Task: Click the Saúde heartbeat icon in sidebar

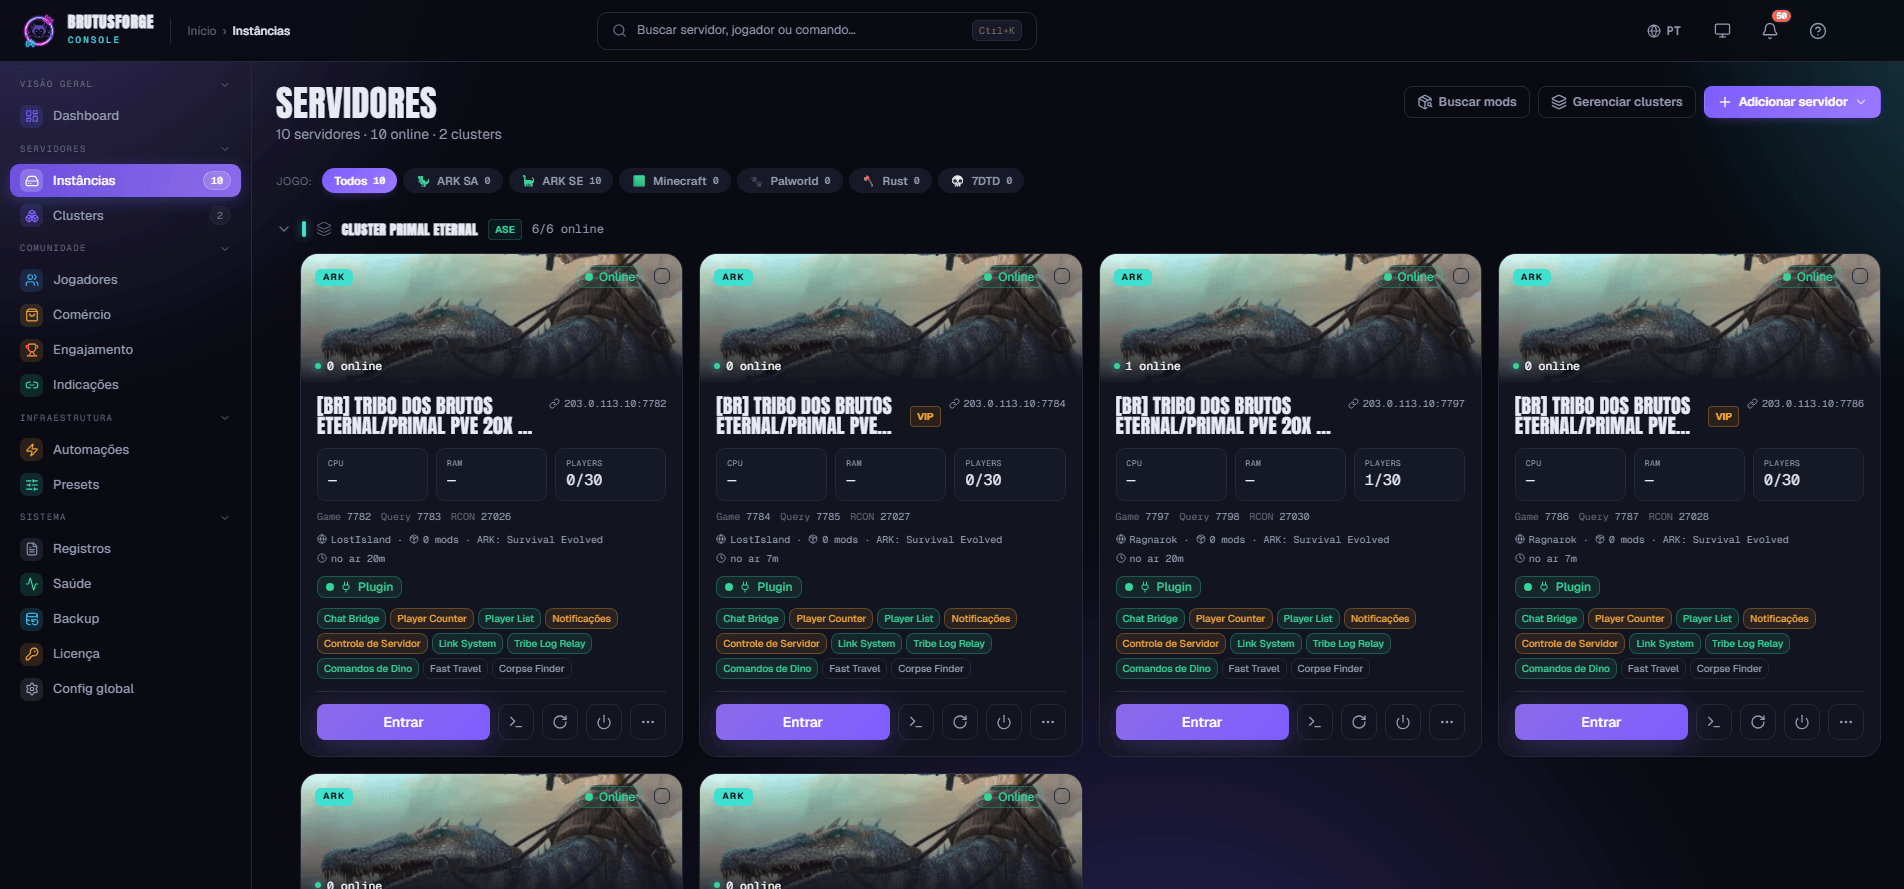Action: tap(32, 584)
